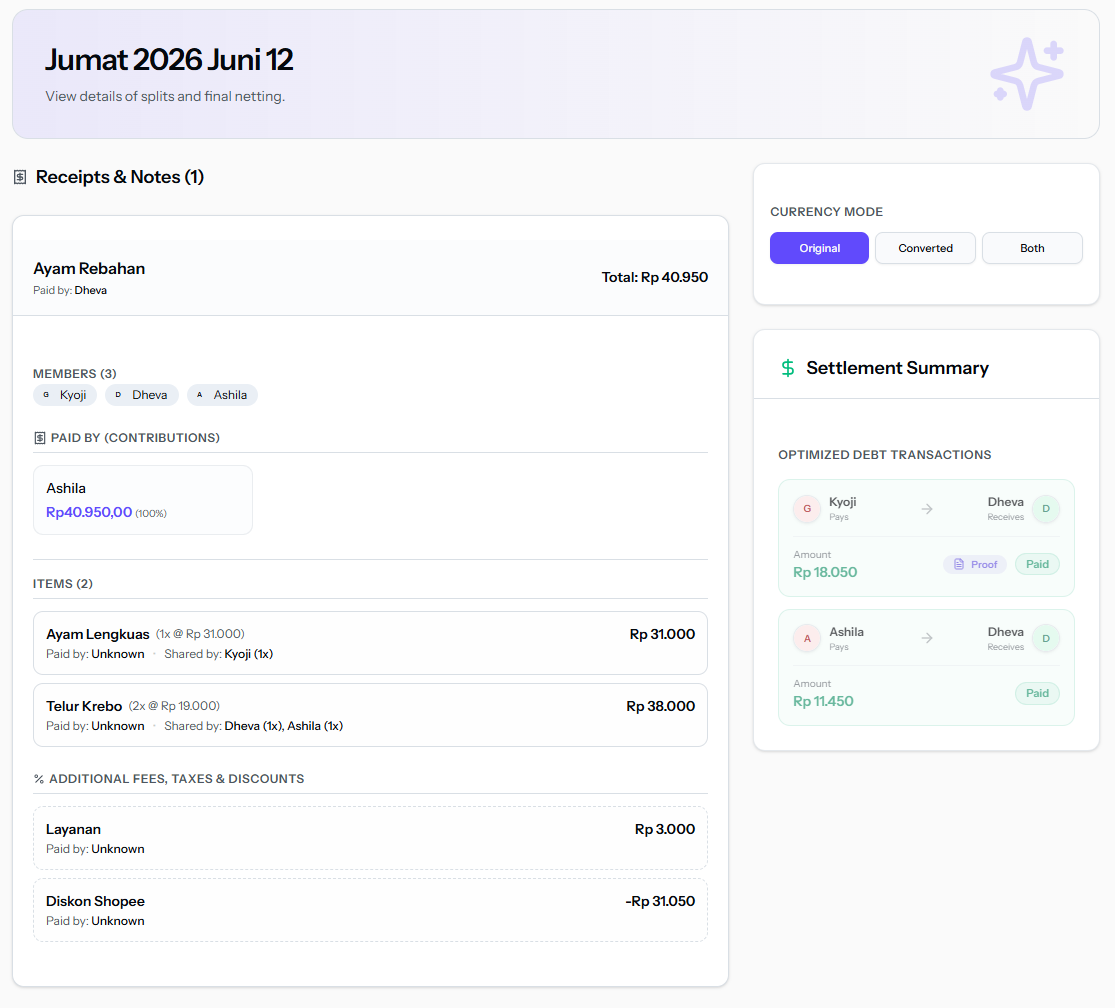Click the percent icon beside Additional Fees
Viewport: 1115px width, 1008px height.
pyautogui.click(x=39, y=779)
